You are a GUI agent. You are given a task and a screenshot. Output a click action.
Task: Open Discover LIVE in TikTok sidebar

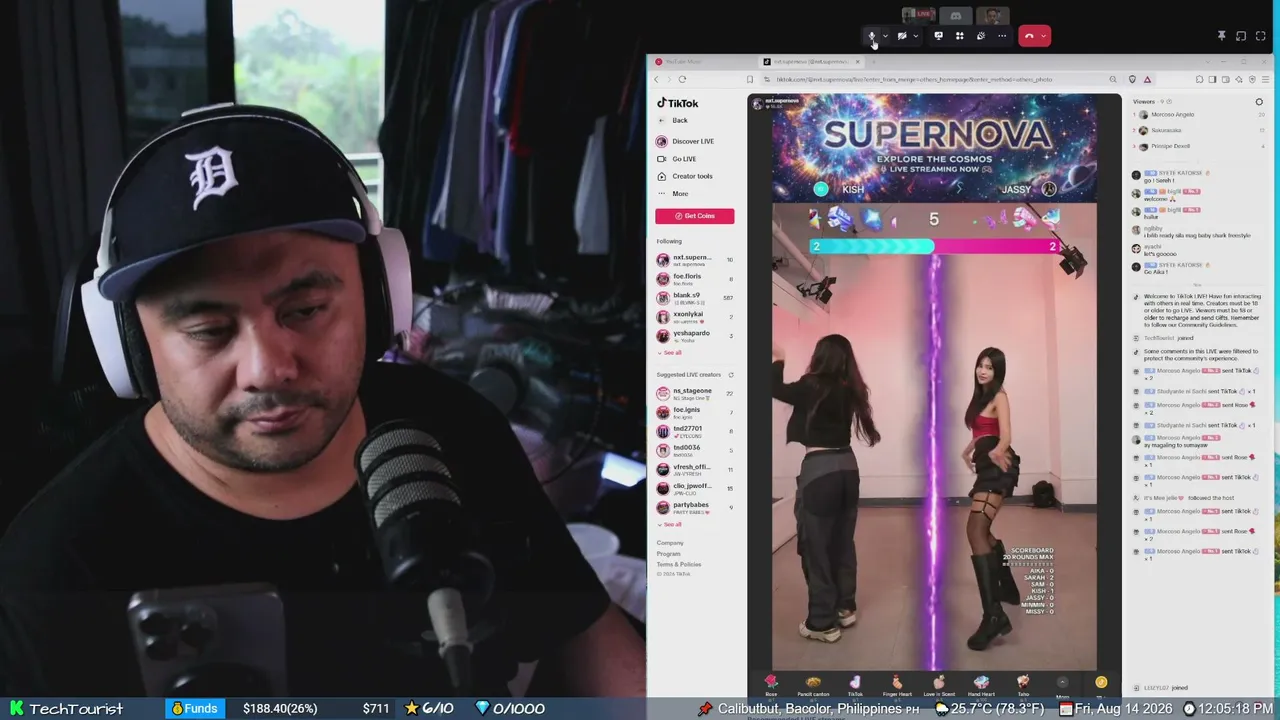point(685,141)
